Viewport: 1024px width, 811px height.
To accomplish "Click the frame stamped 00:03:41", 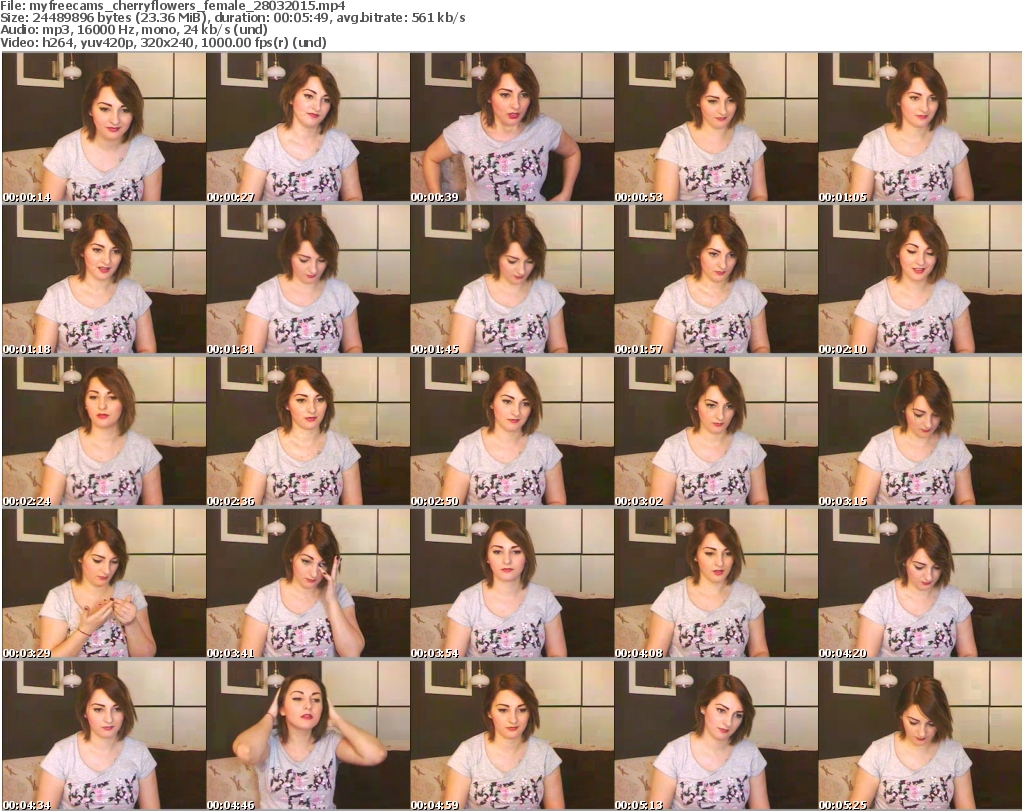I will pyautogui.click(x=308, y=584).
